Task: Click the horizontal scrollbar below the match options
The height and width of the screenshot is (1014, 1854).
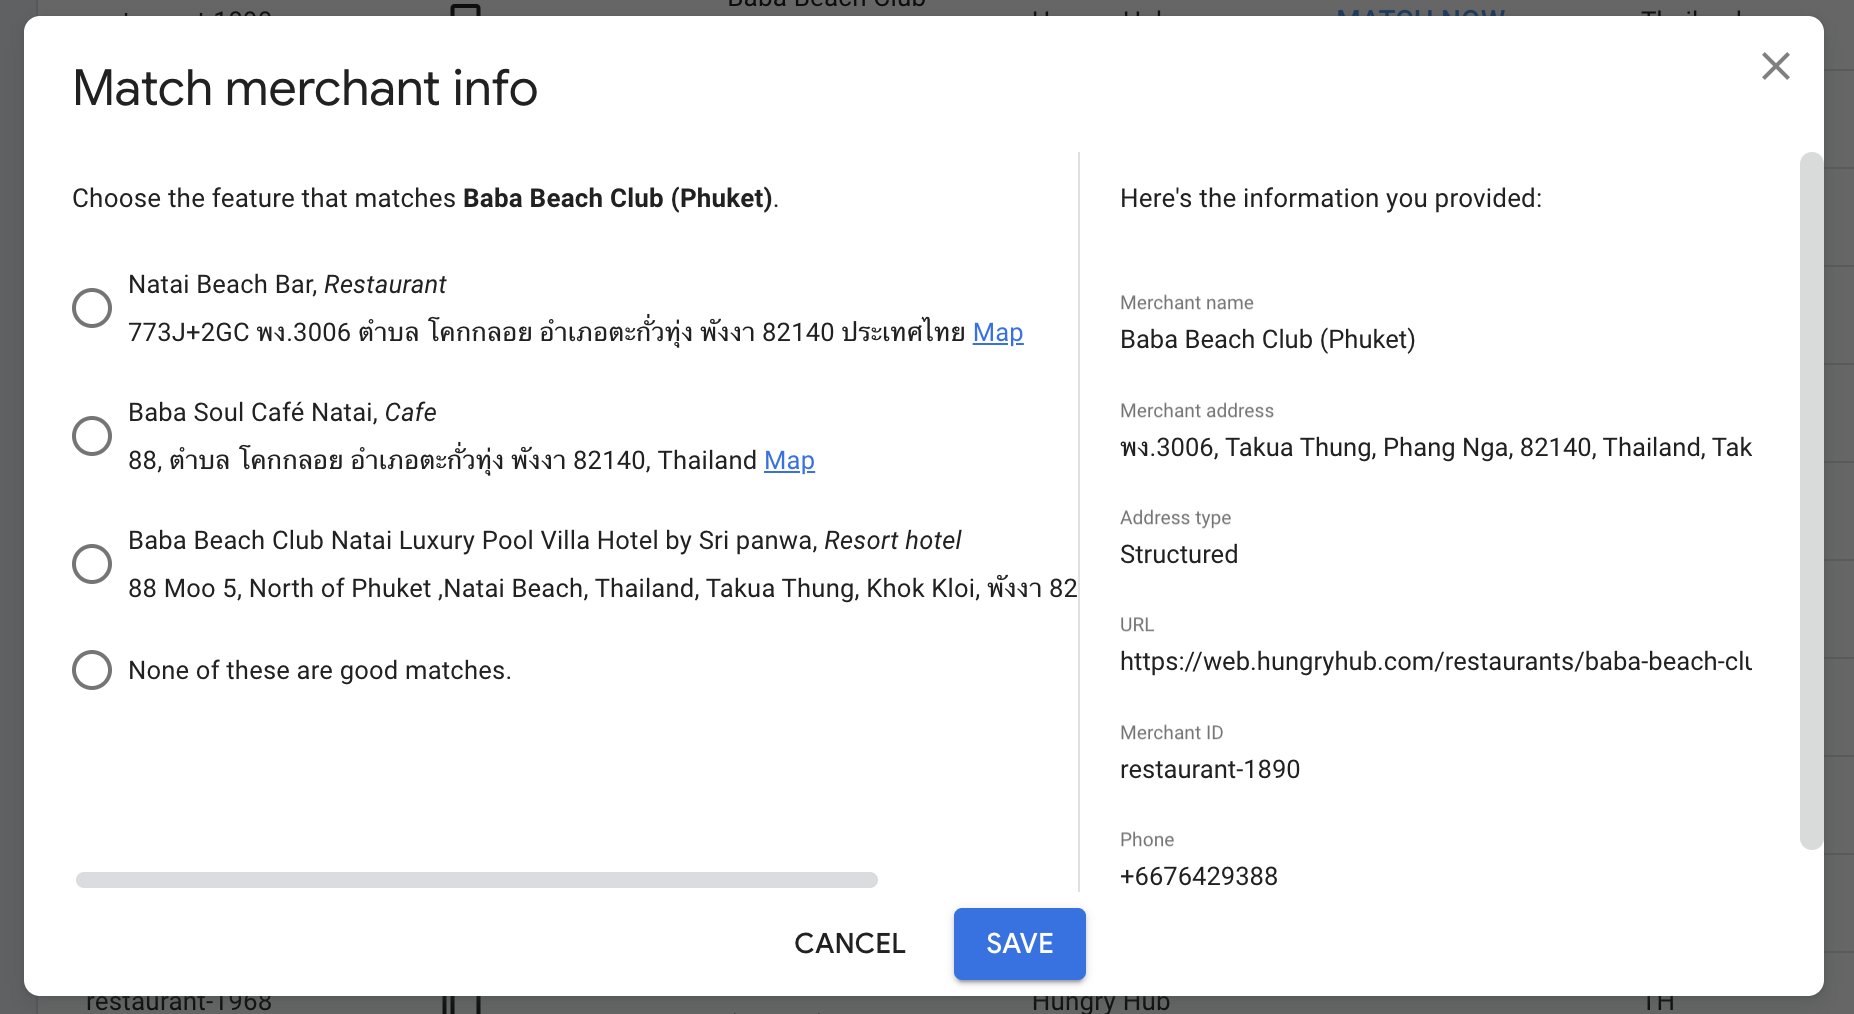Action: coord(476,880)
